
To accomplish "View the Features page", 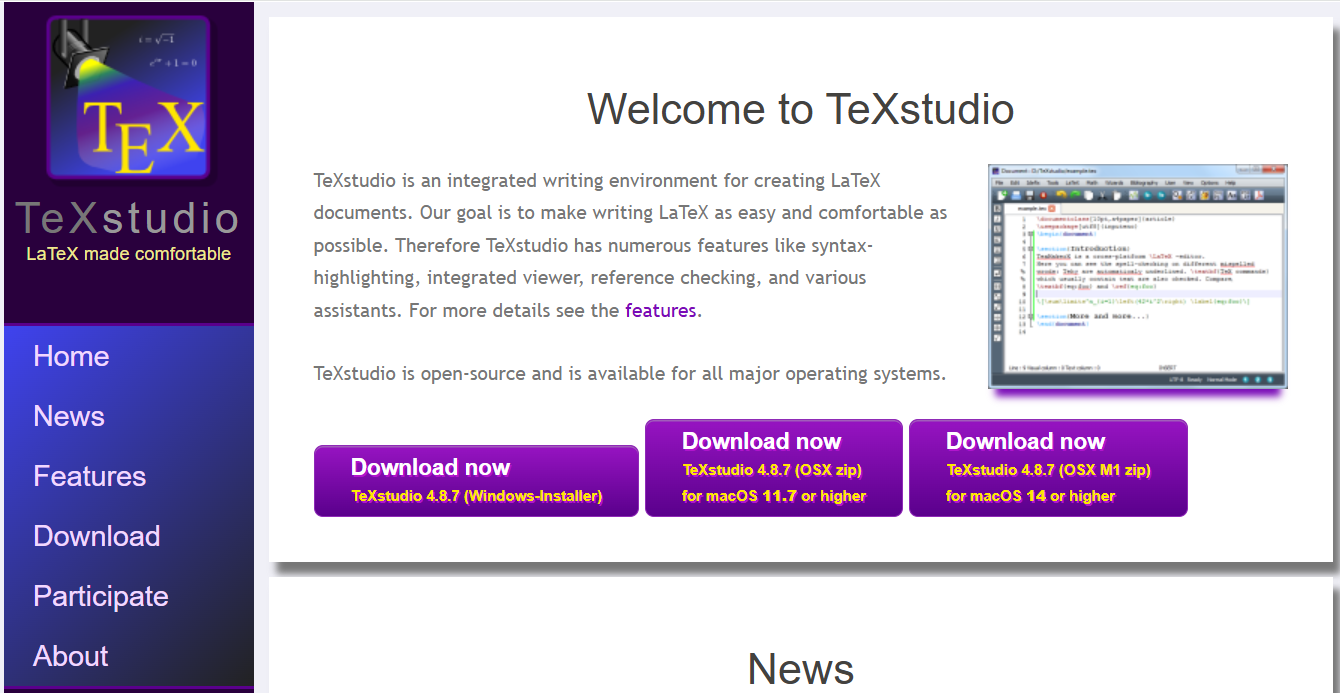I will pyautogui.click(x=89, y=476).
